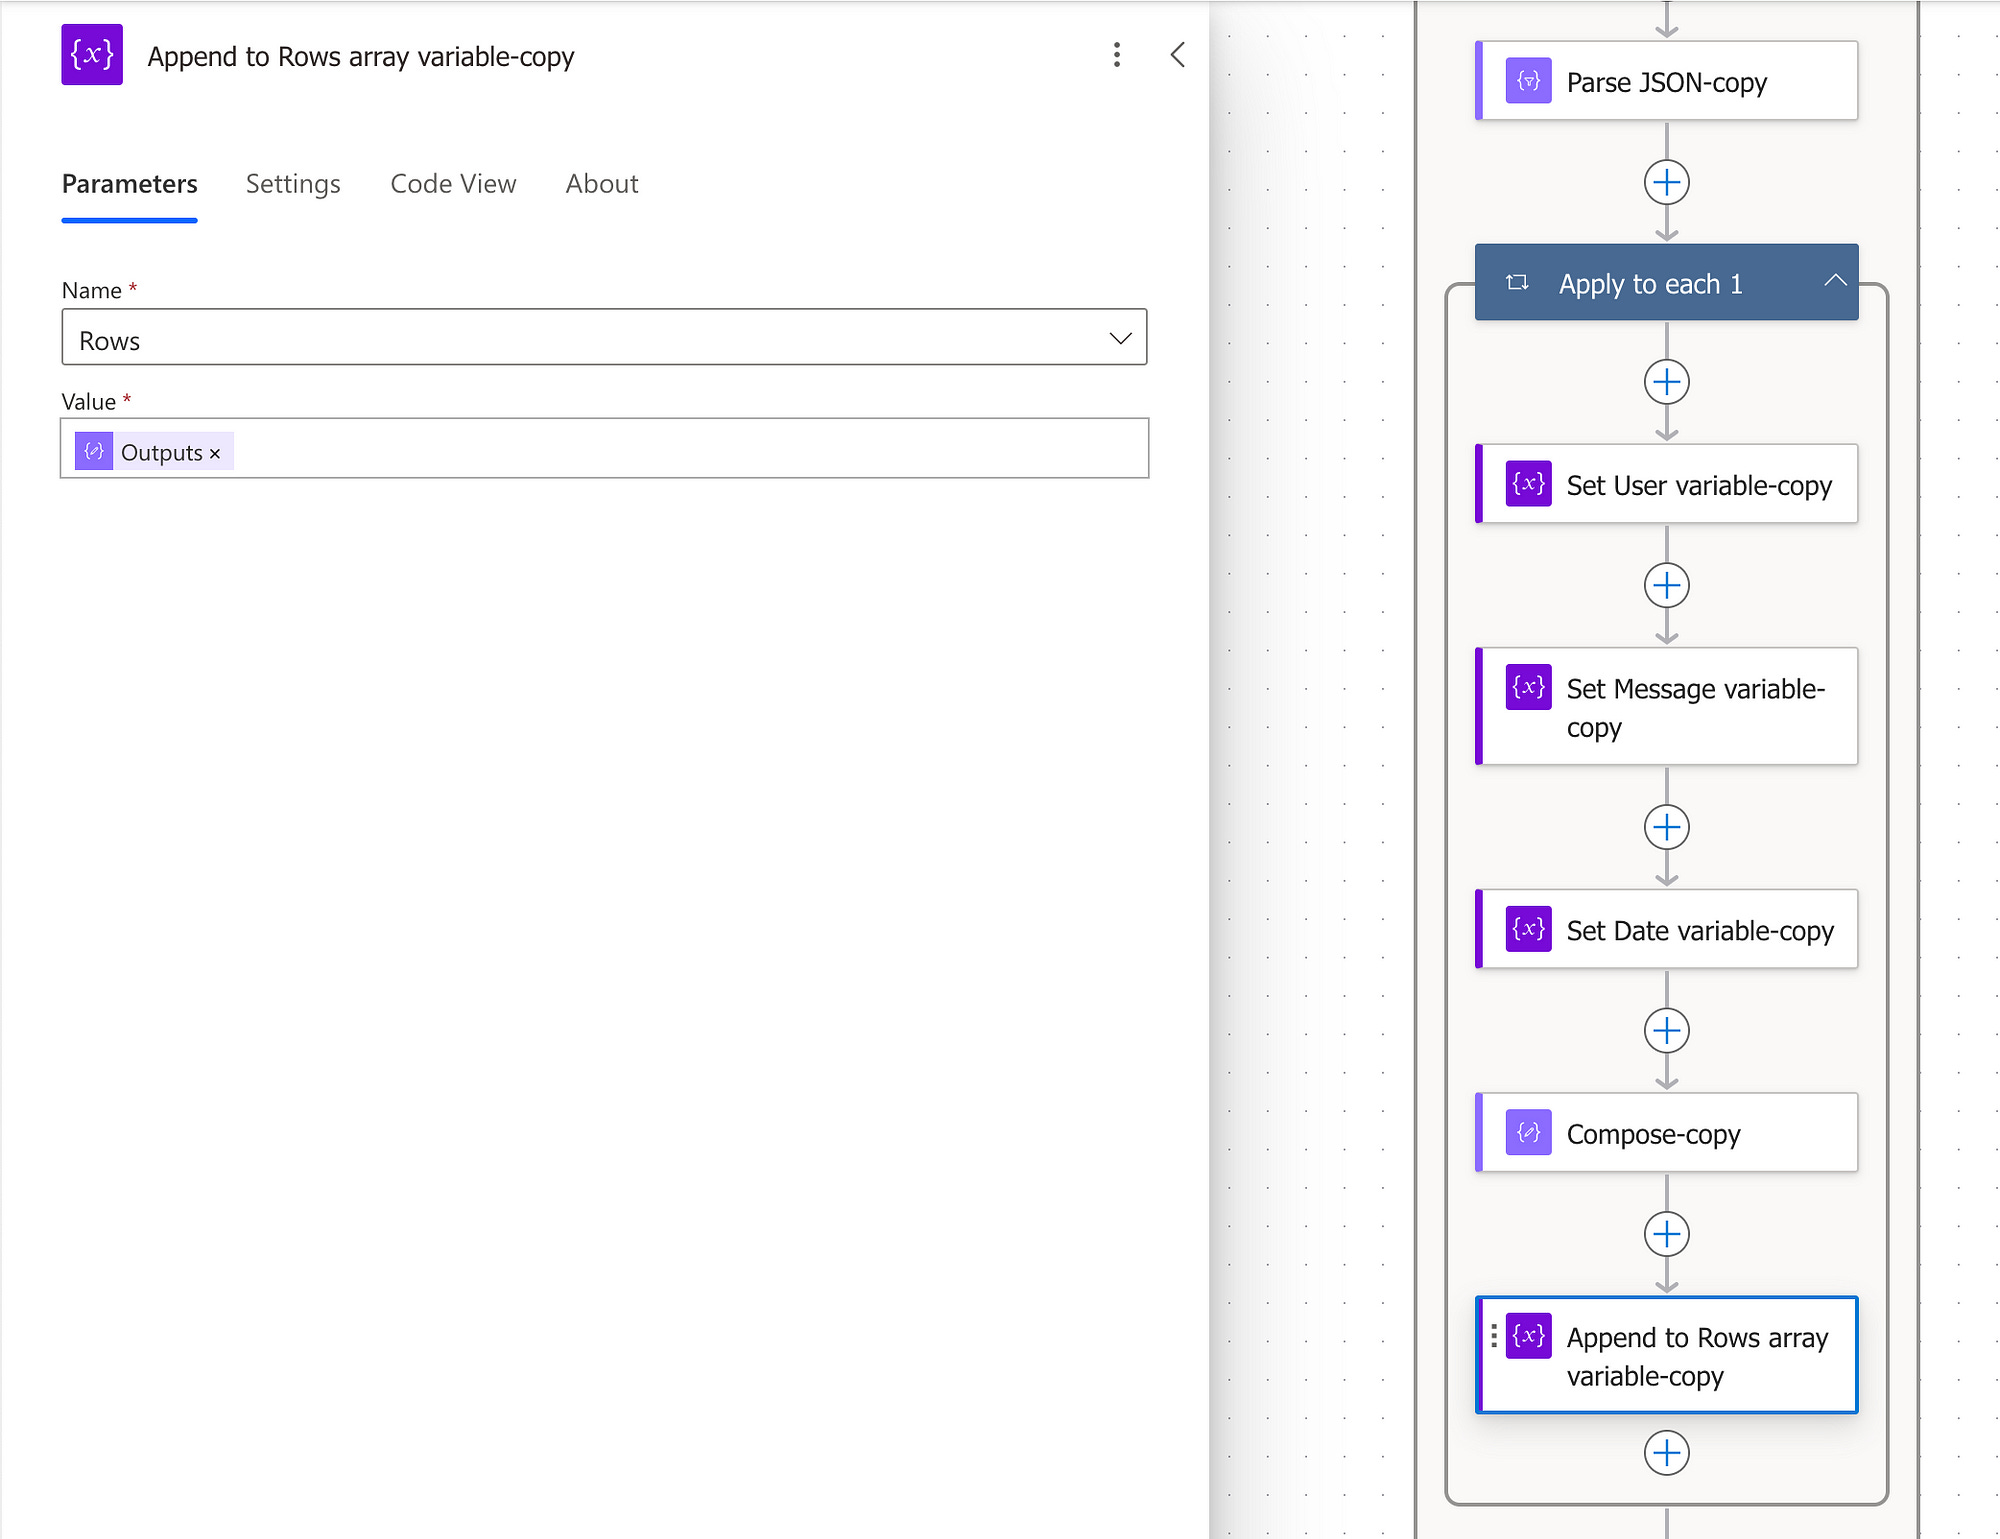Click the Compose-copy action icon

click(1528, 1132)
